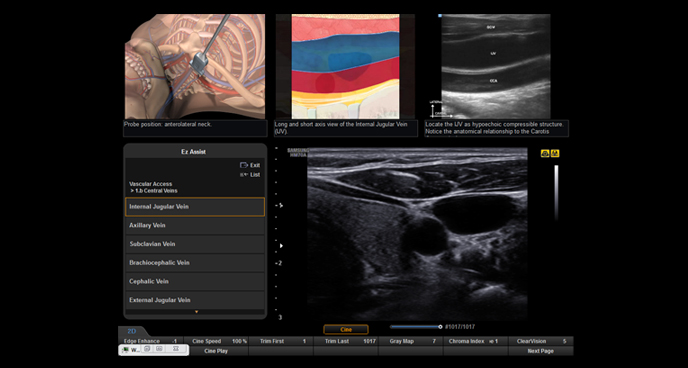Screen dimensions: 688x368
Task: Go to Next Page of controls
Action: tap(541, 351)
